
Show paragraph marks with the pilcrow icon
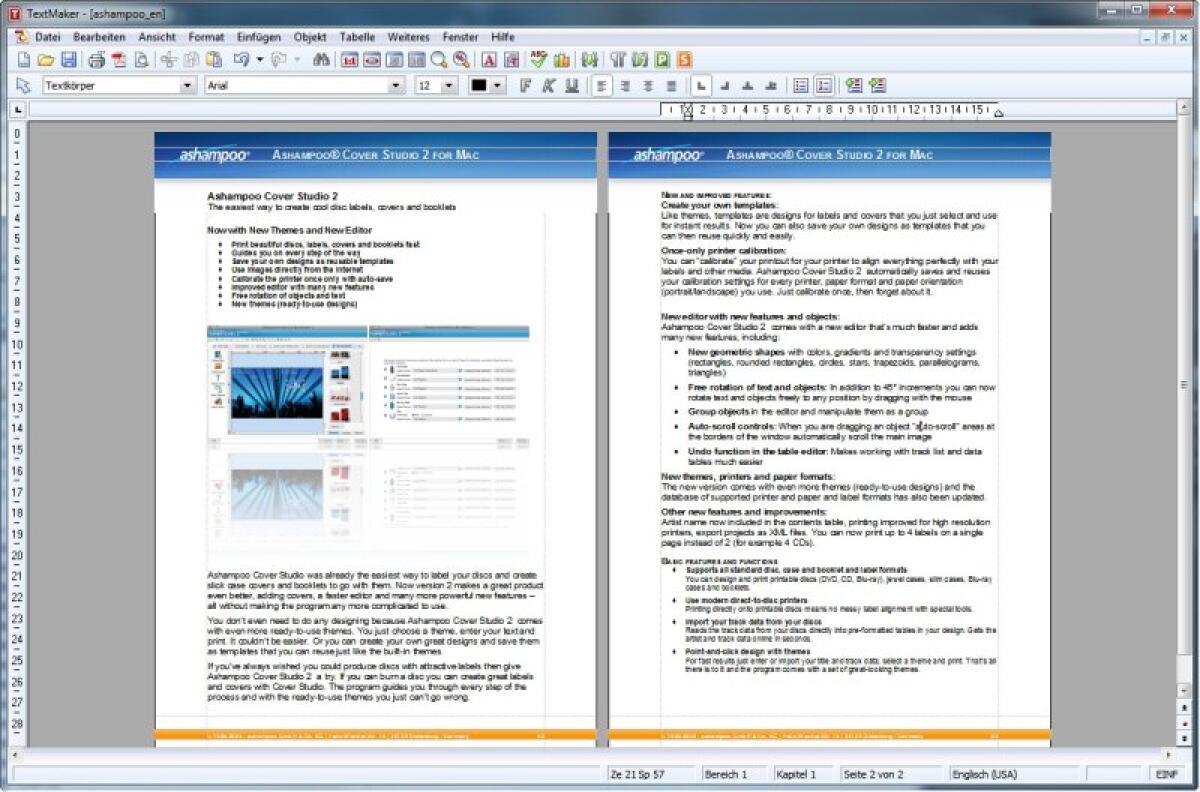click(x=616, y=59)
